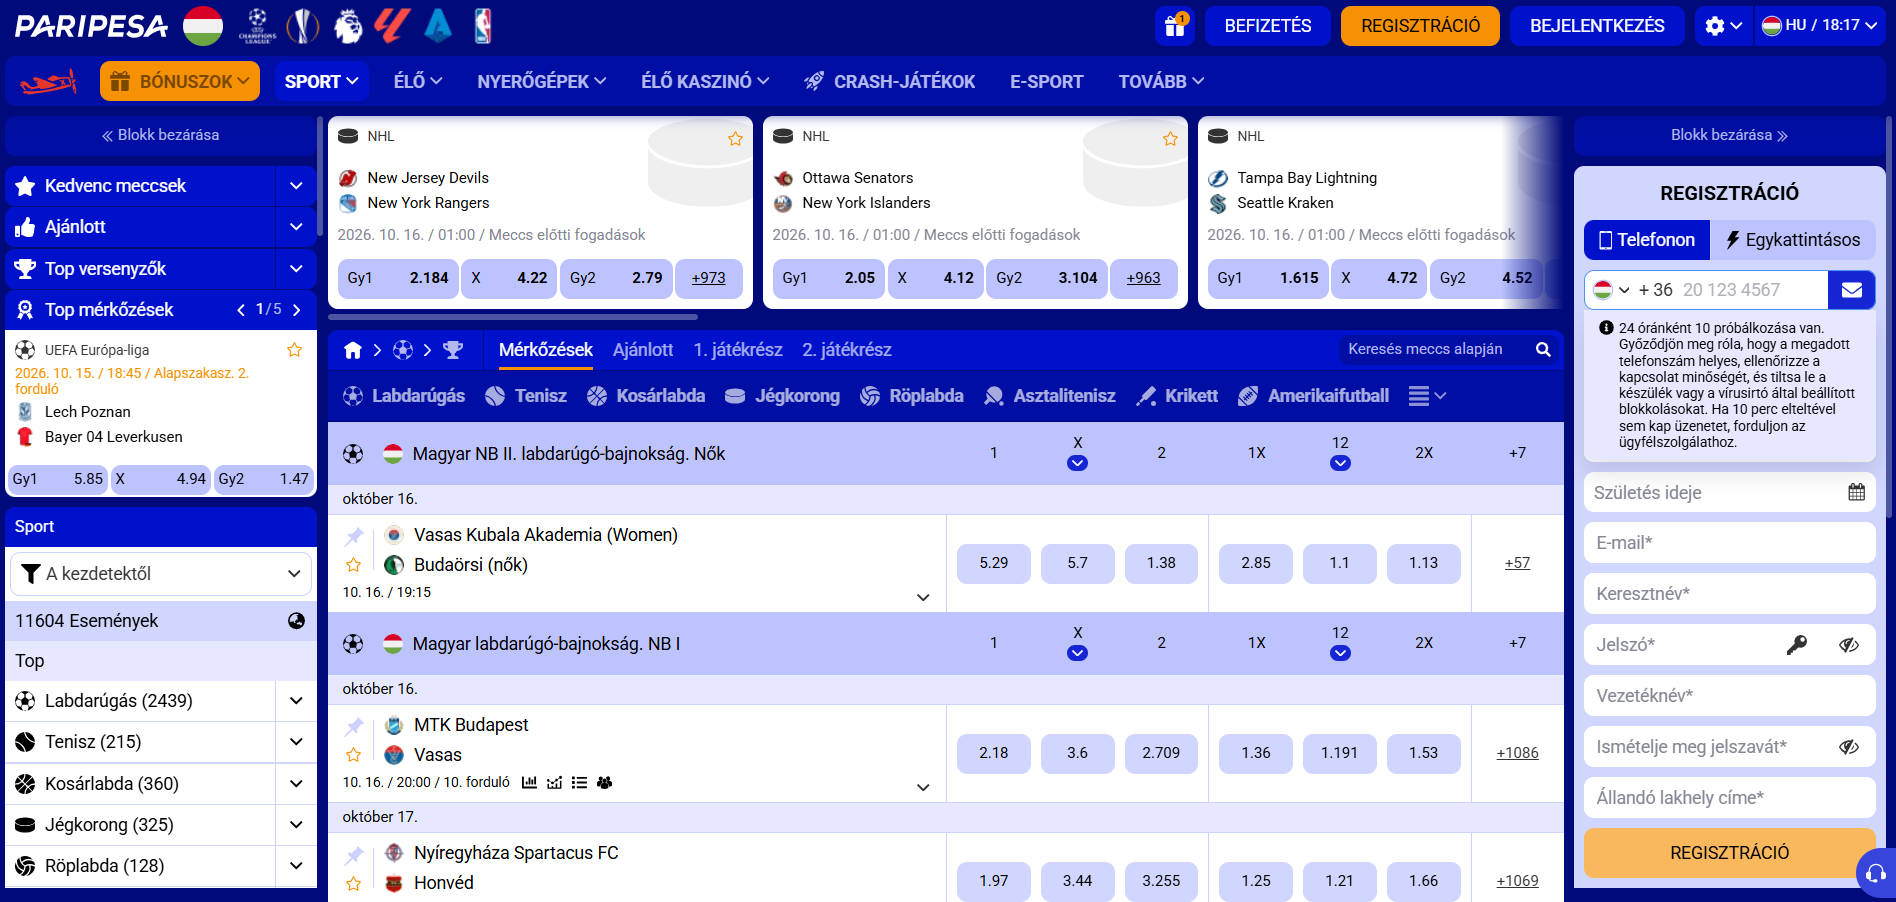Click the match search magnifier icon
This screenshot has width=1896, height=902.
pos(1543,349)
